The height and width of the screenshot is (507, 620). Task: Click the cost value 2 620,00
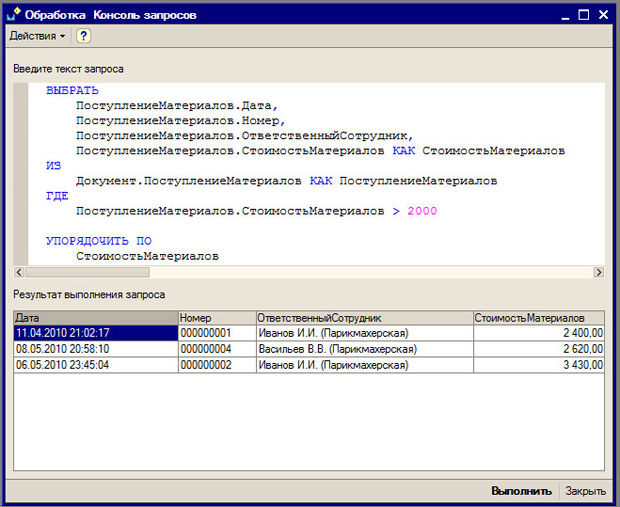coord(539,349)
